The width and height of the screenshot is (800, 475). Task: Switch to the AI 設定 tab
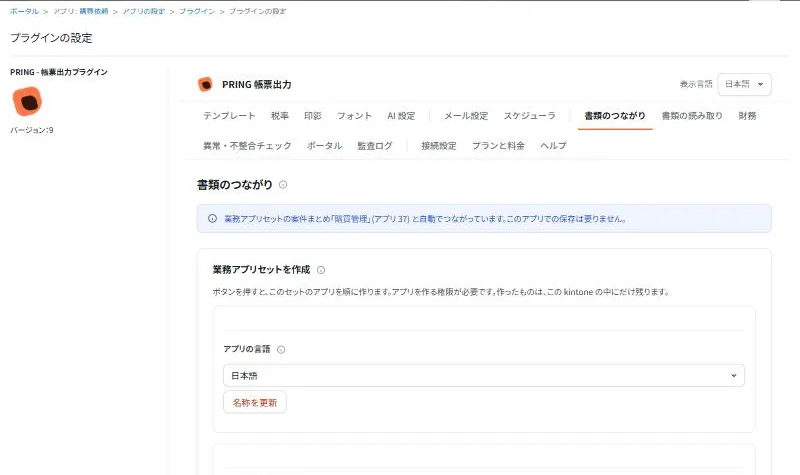click(x=401, y=116)
